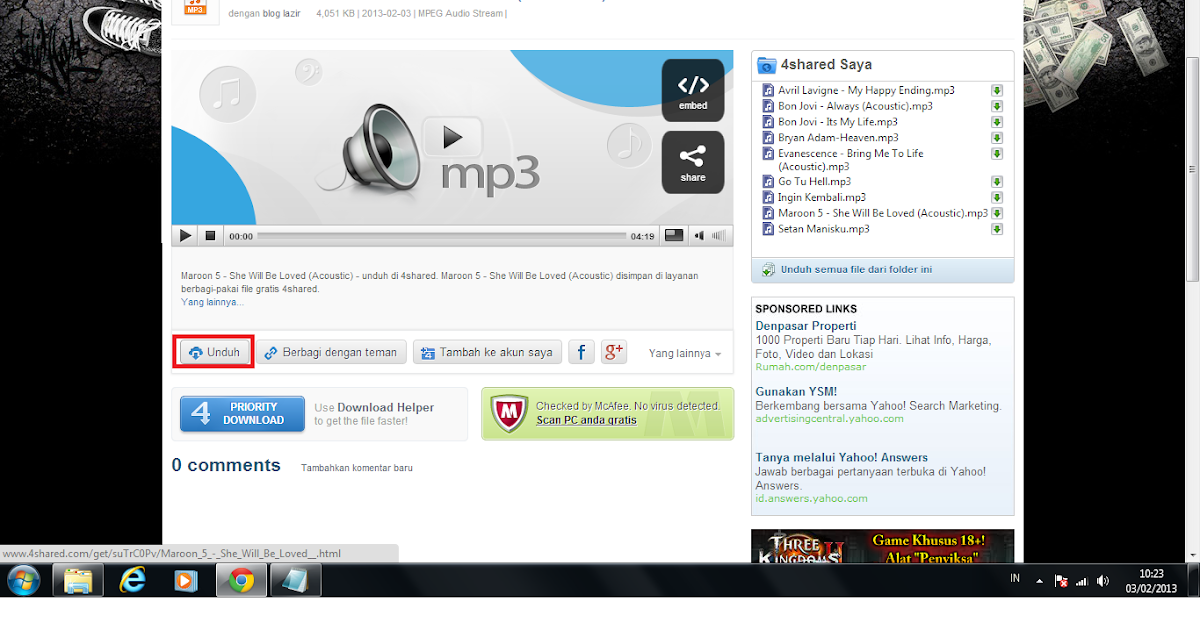Click Tambah ke akun saya button

pos(487,352)
